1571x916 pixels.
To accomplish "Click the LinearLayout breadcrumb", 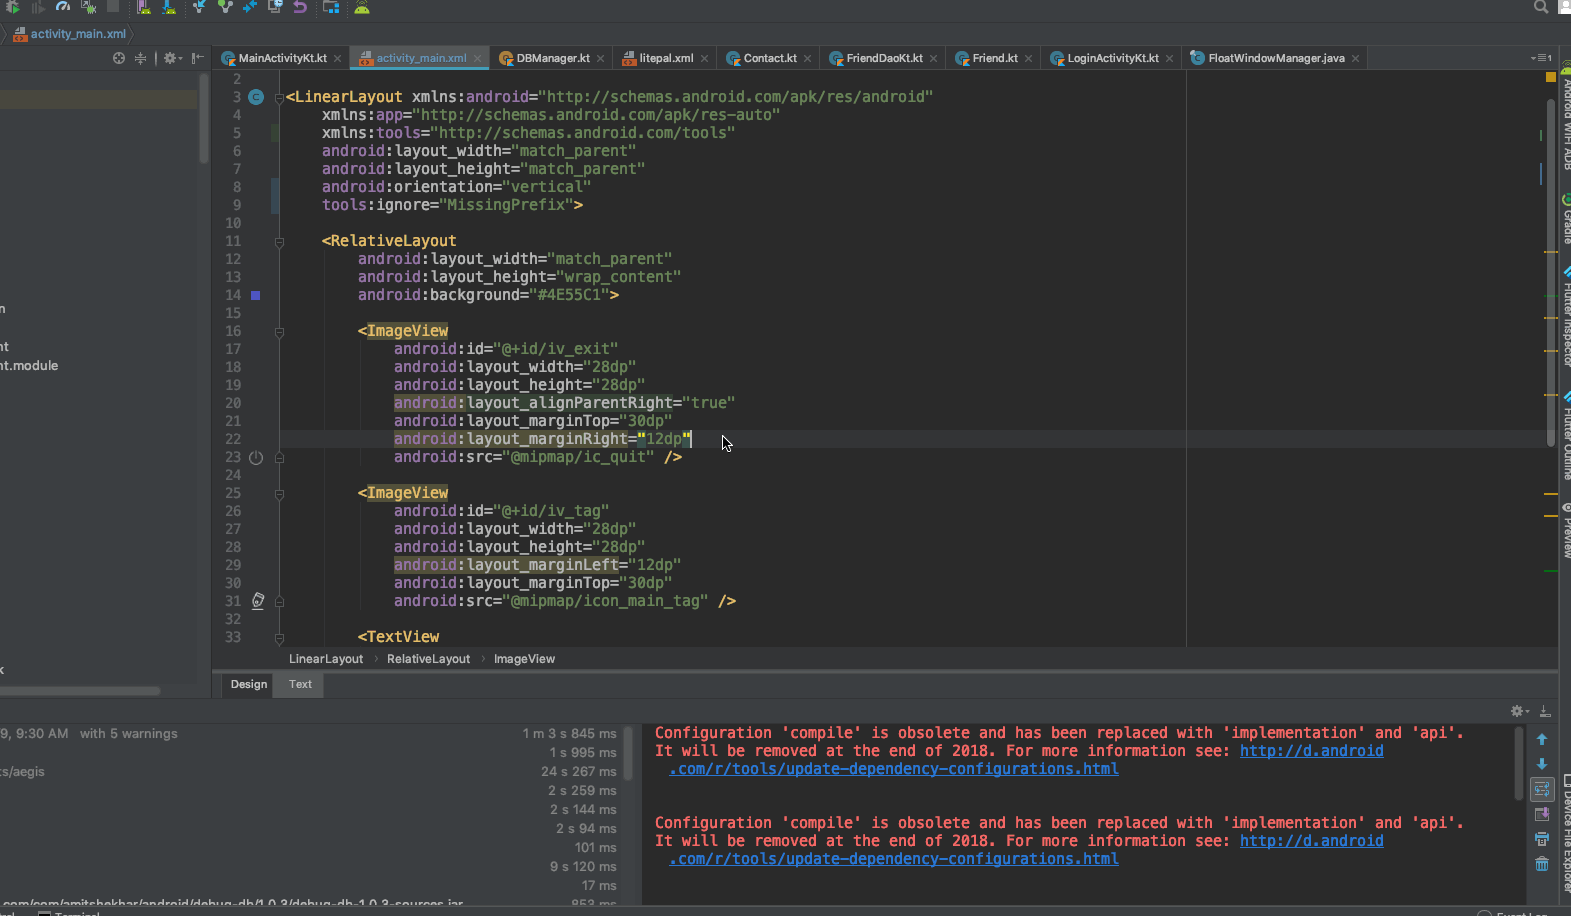I will pyautogui.click(x=326, y=659).
